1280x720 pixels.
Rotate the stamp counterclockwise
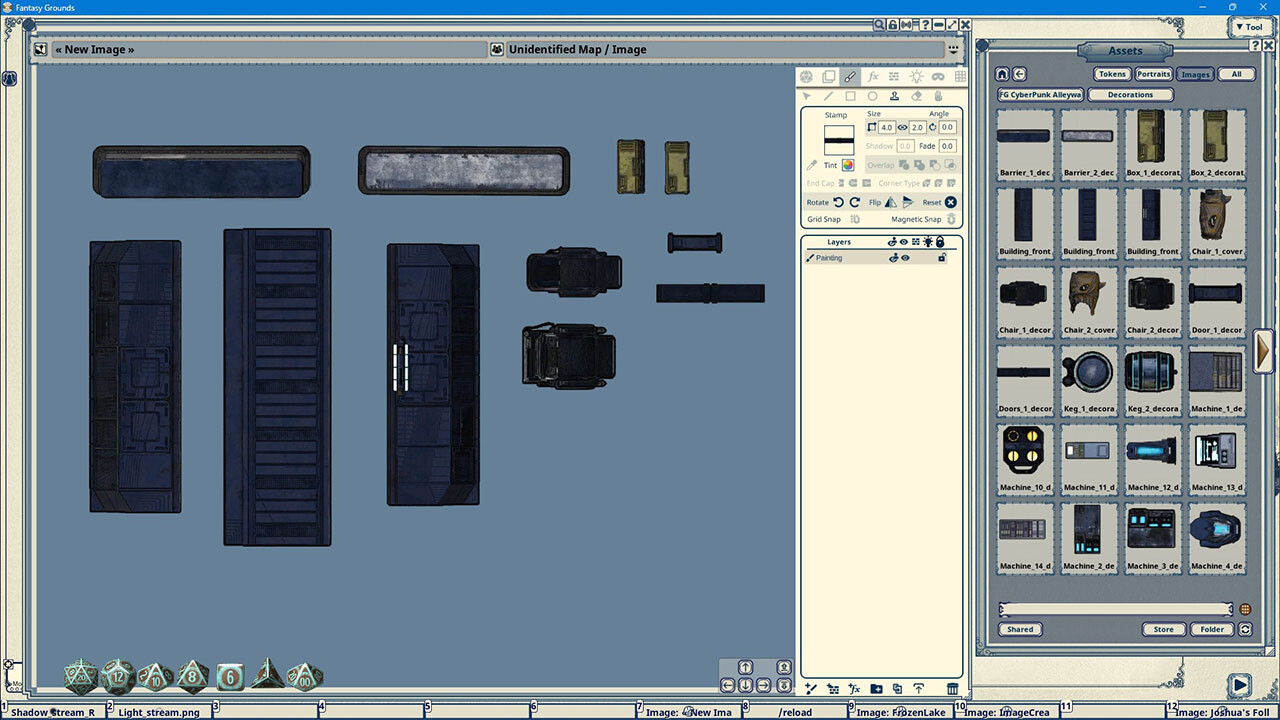point(839,201)
